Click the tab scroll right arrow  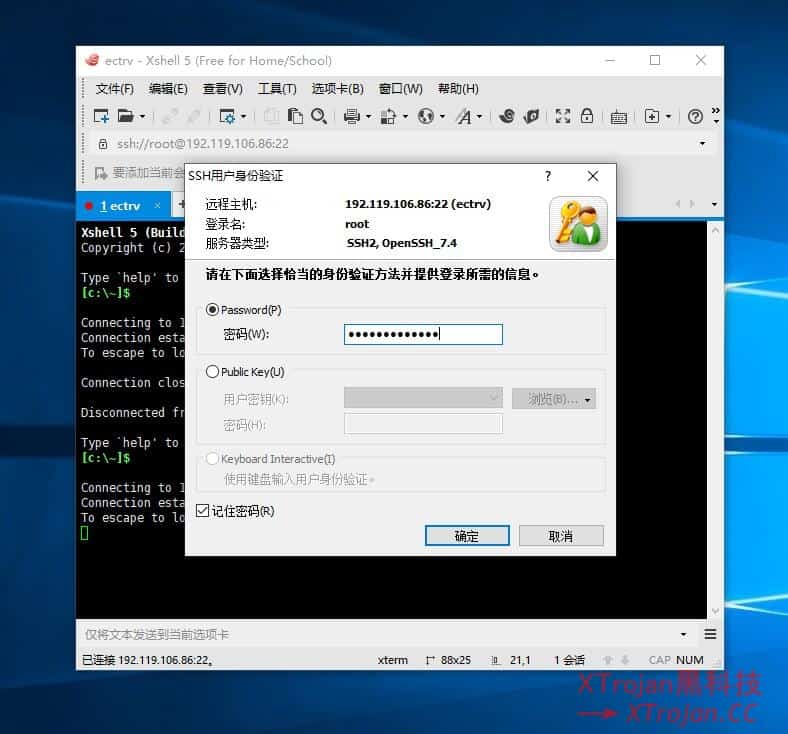click(x=693, y=204)
